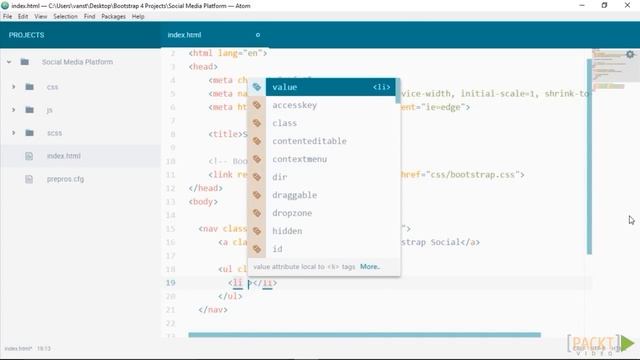Open index.html in the tree view
The width and height of the screenshot is (640, 360).
coord(64,156)
